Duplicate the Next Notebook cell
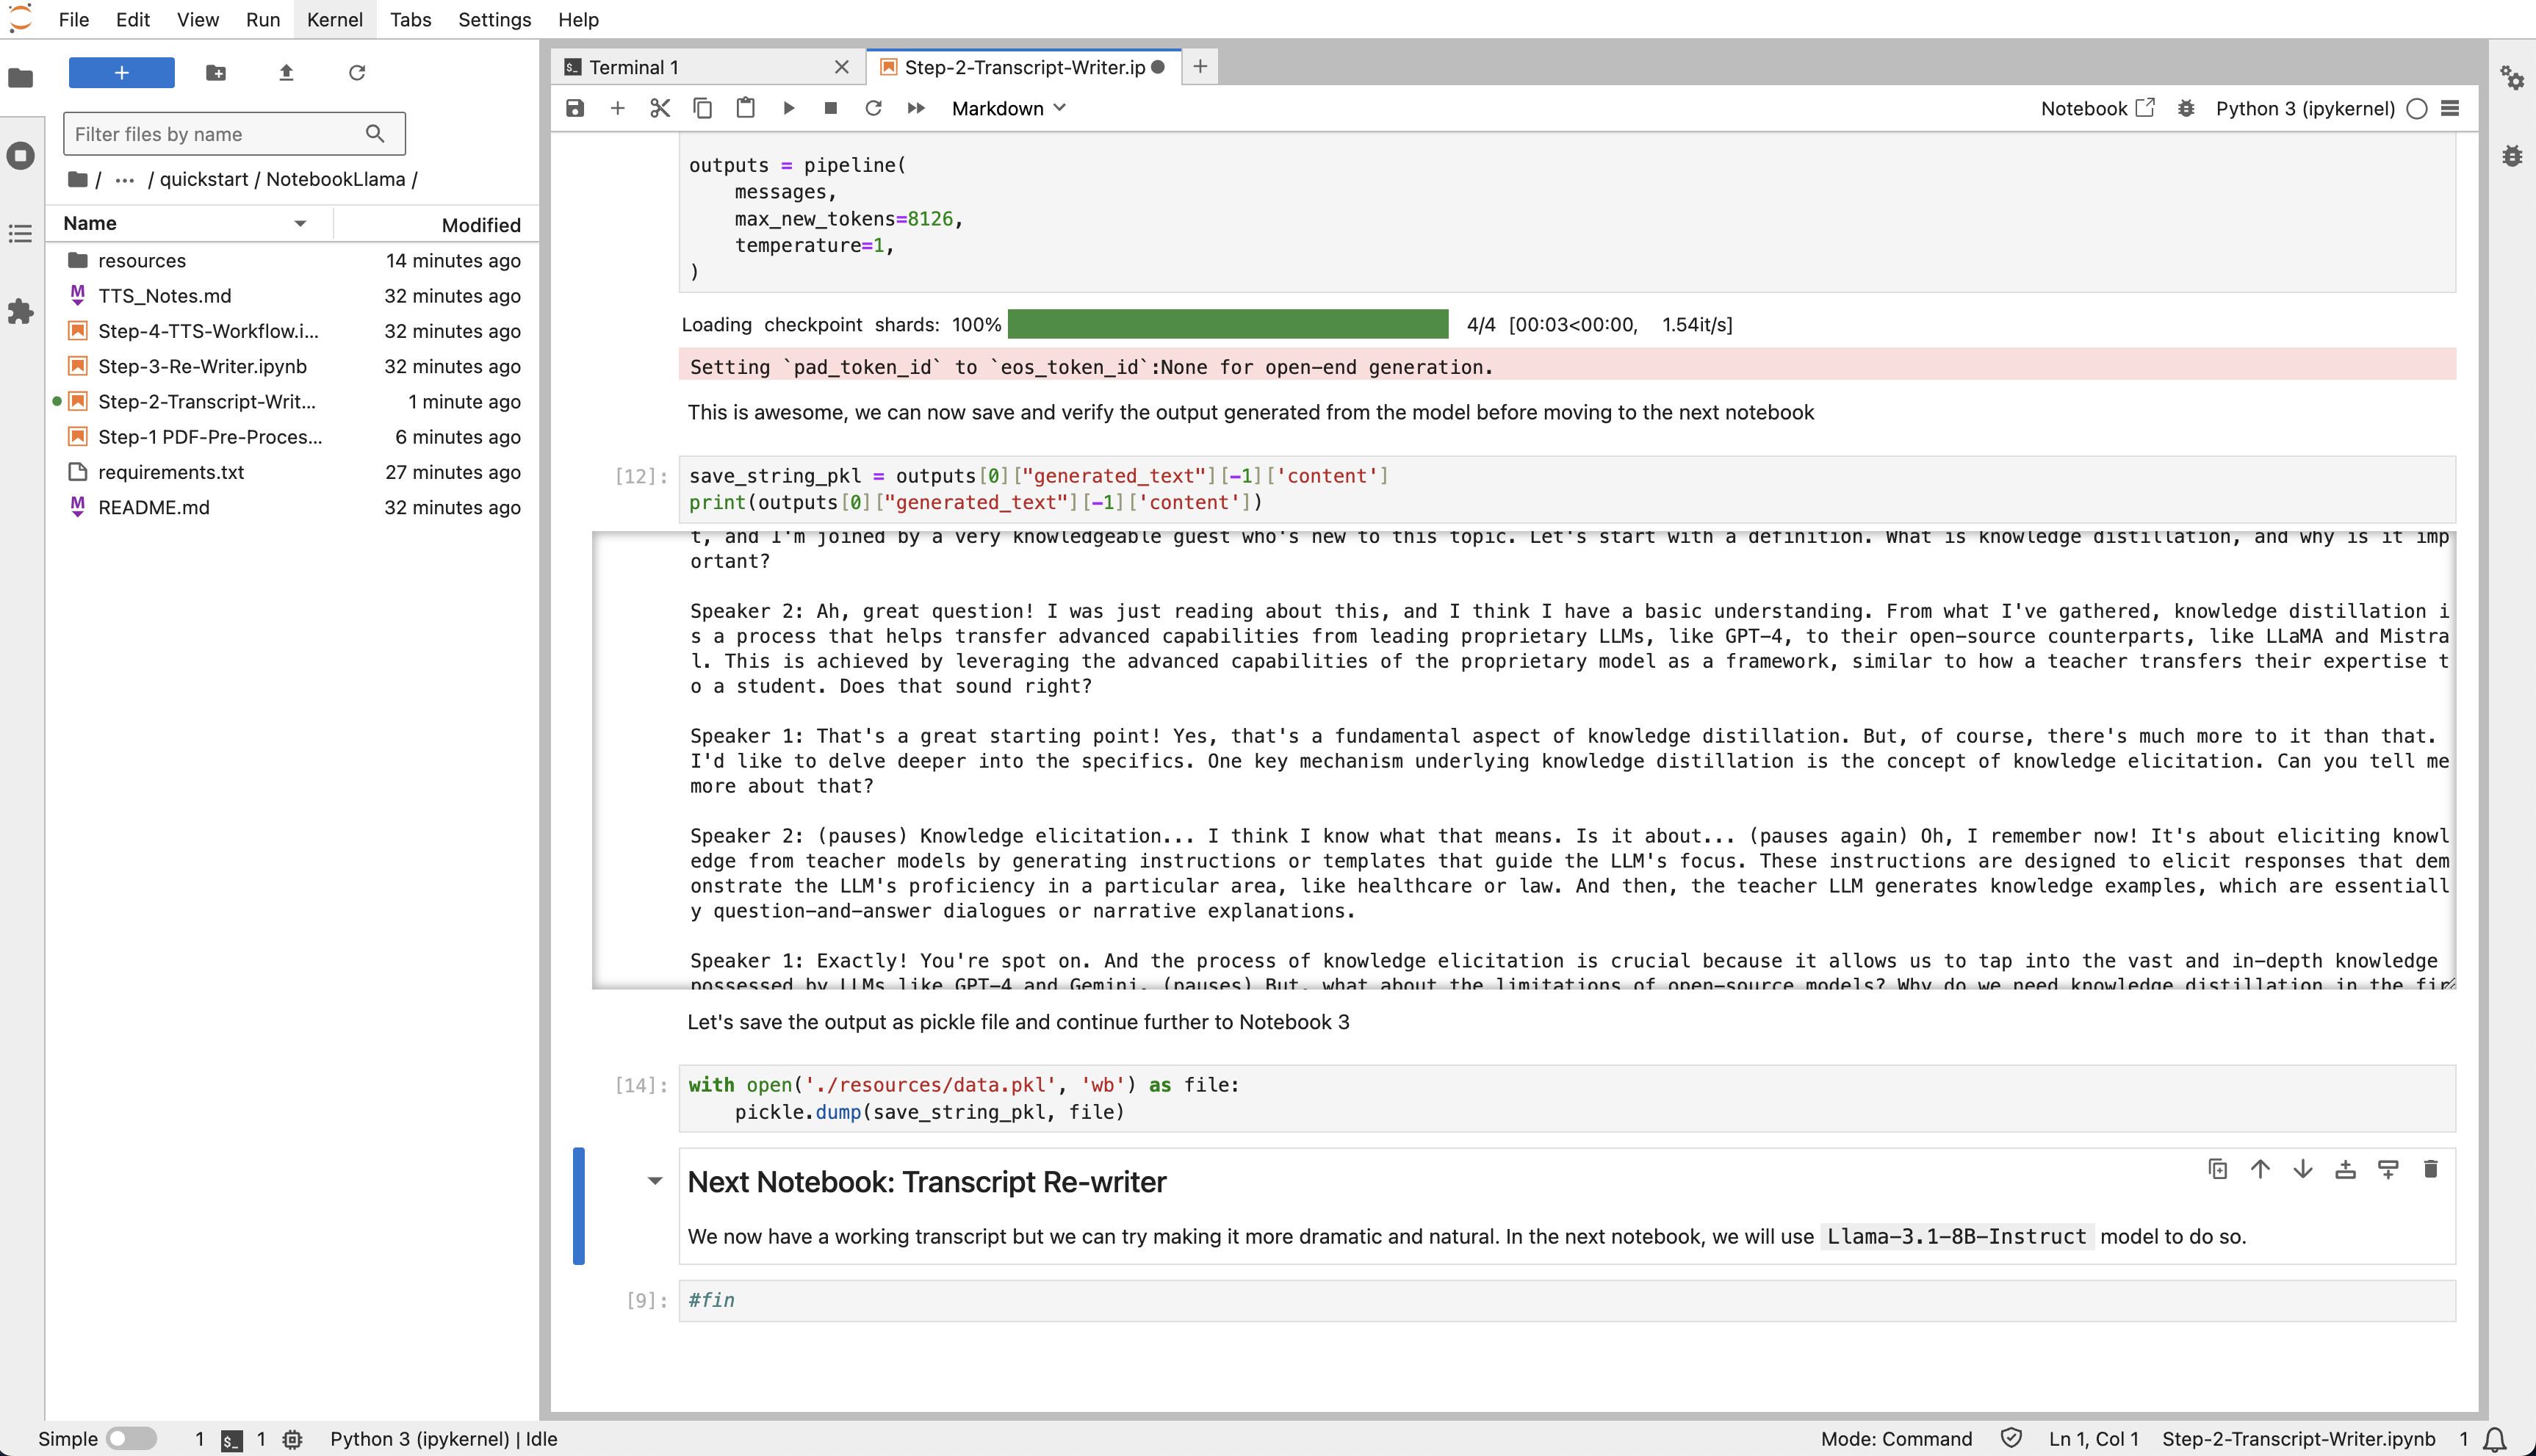The height and width of the screenshot is (1456, 2536). click(2217, 1168)
